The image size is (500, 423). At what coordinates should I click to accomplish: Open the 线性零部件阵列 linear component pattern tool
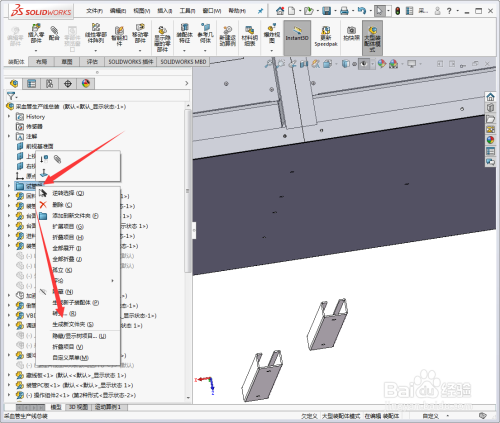pos(96,33)
